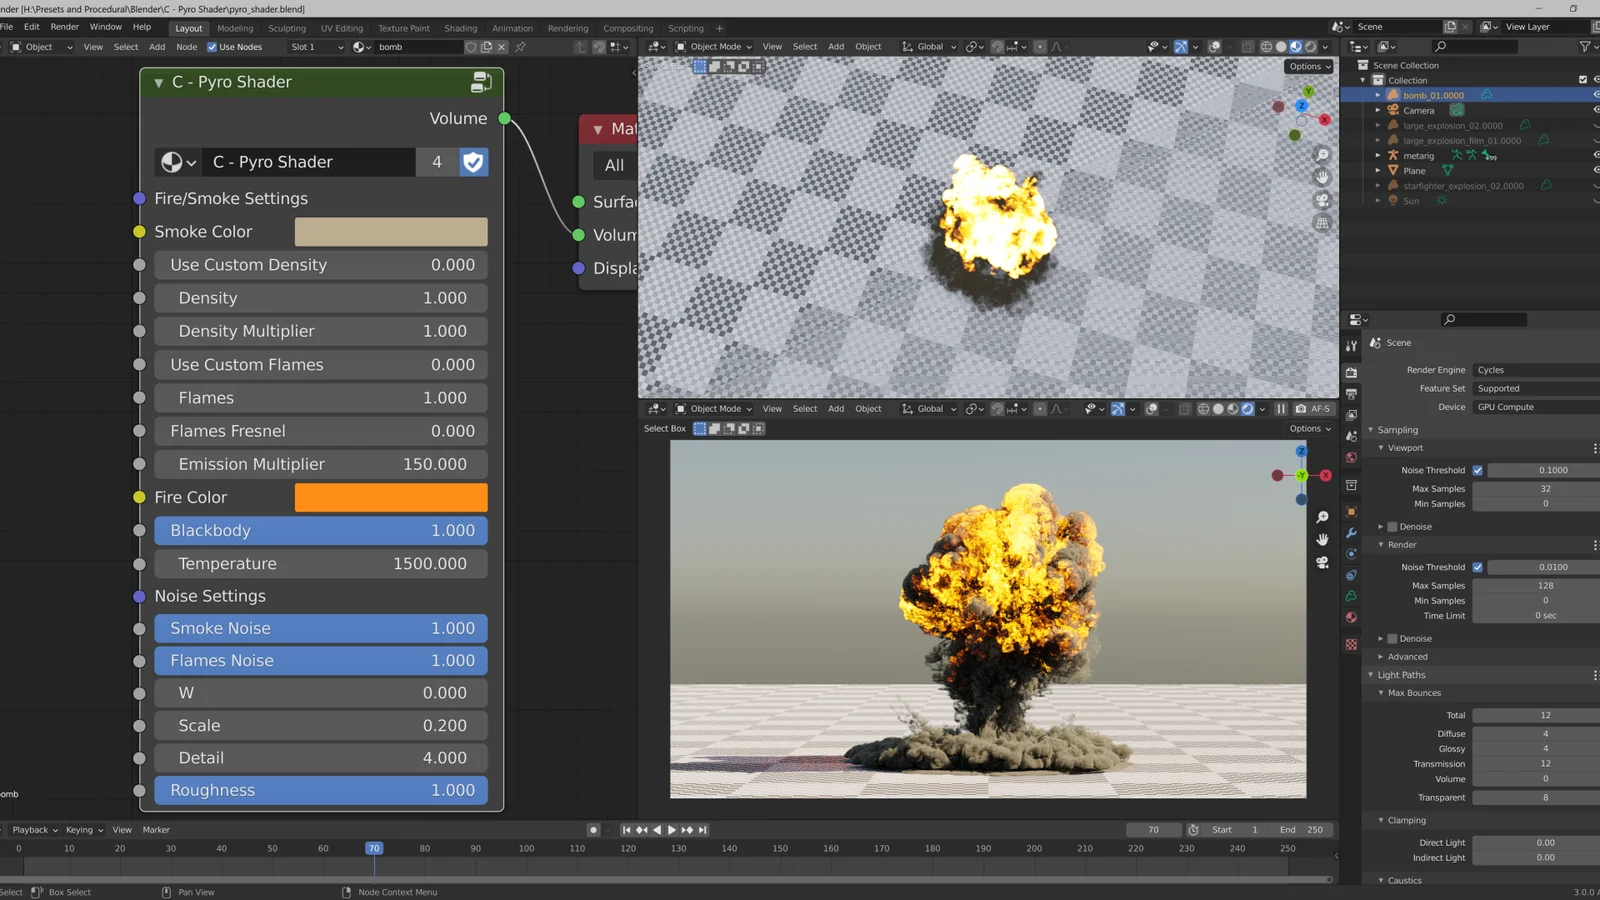Switch the viewport to Solid shading mode
1600x900 pixels.
click(1281, 46)
